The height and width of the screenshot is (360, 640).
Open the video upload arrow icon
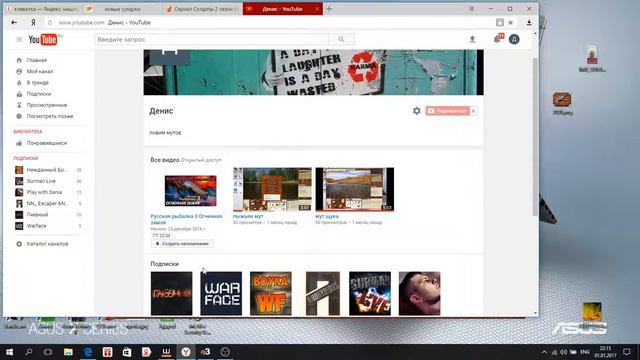coord(472,39)
